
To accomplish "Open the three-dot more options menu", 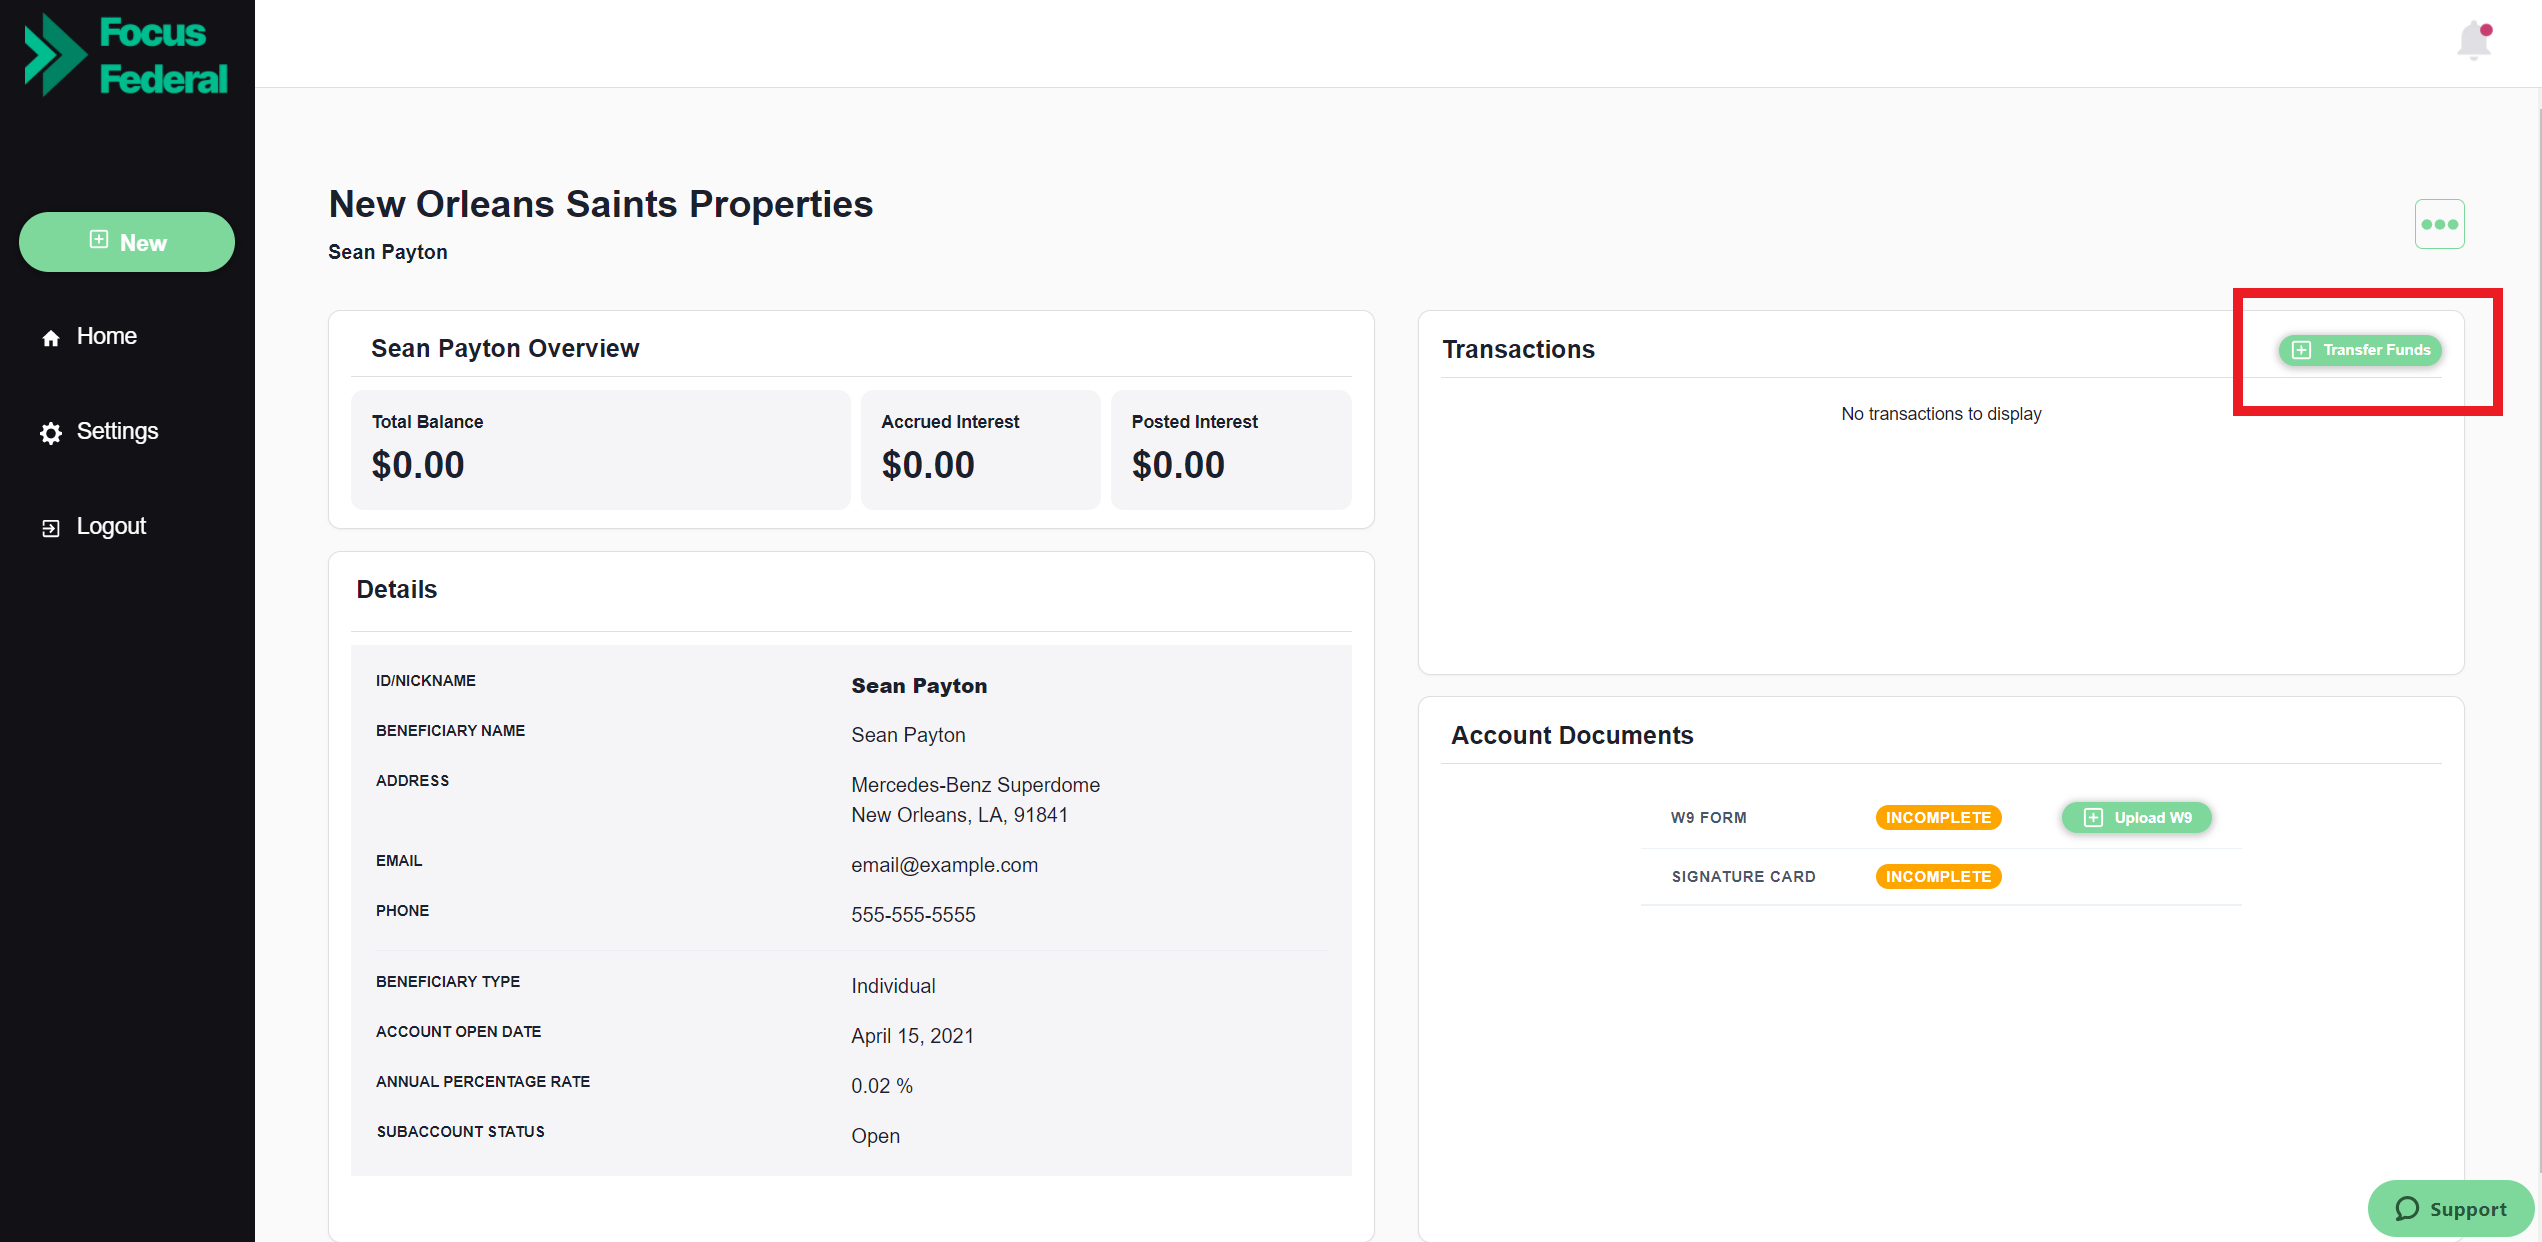I will 2439,224.
